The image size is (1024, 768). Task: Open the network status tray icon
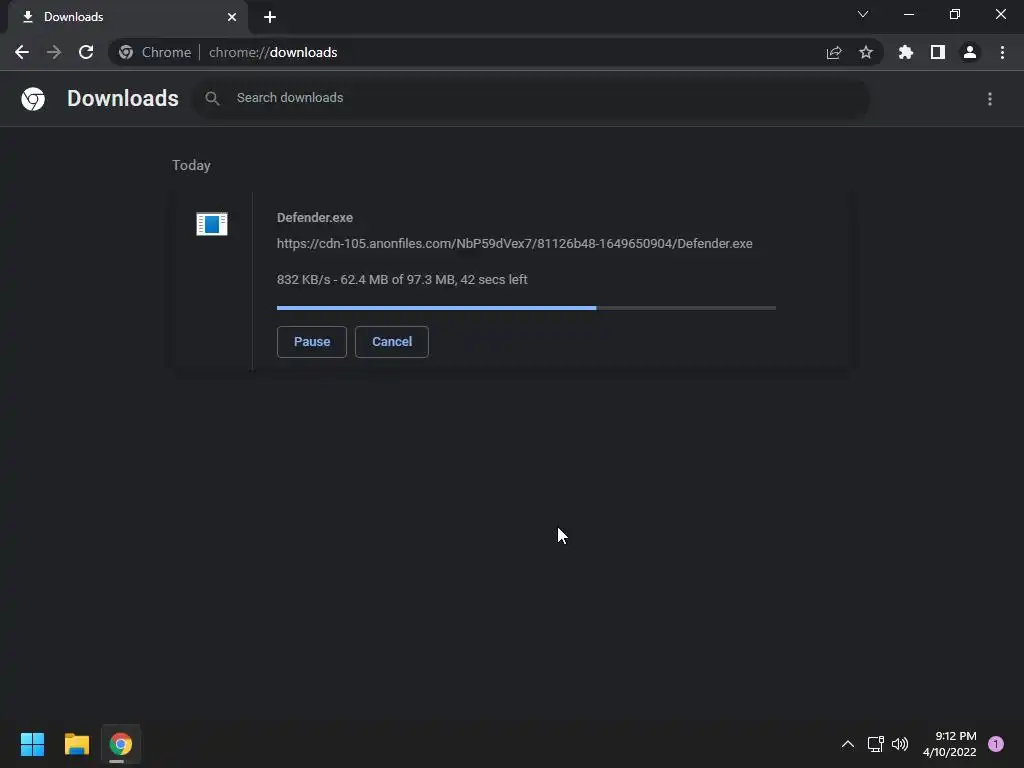876,744
